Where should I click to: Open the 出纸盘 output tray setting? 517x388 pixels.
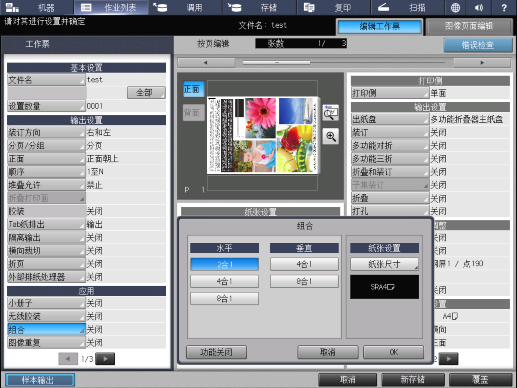pos(390,119)
